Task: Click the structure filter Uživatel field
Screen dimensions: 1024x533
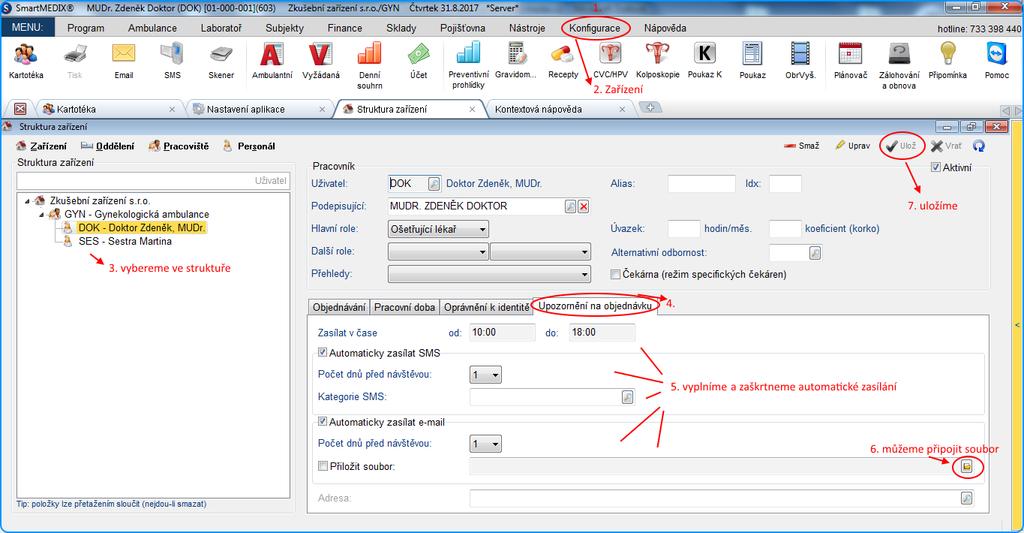Action: [x=153, y=180]
